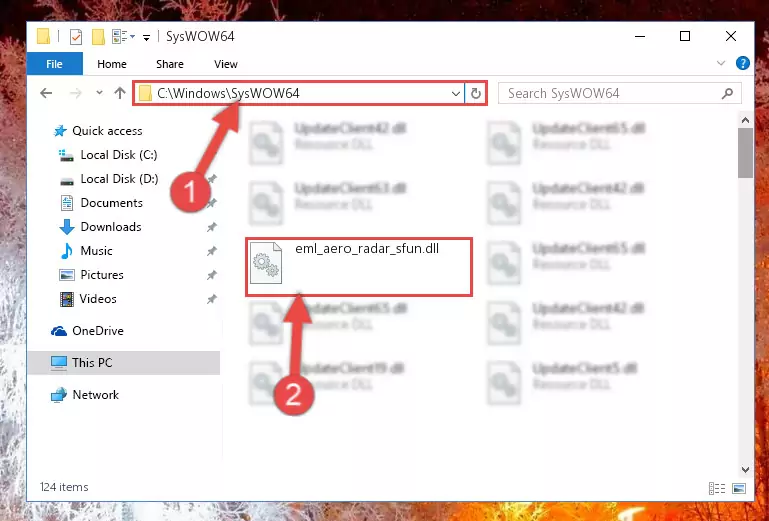Click the Videos filmstrip icon
The width and height of the screenshot is (769, 521).
tap(67, 299)
